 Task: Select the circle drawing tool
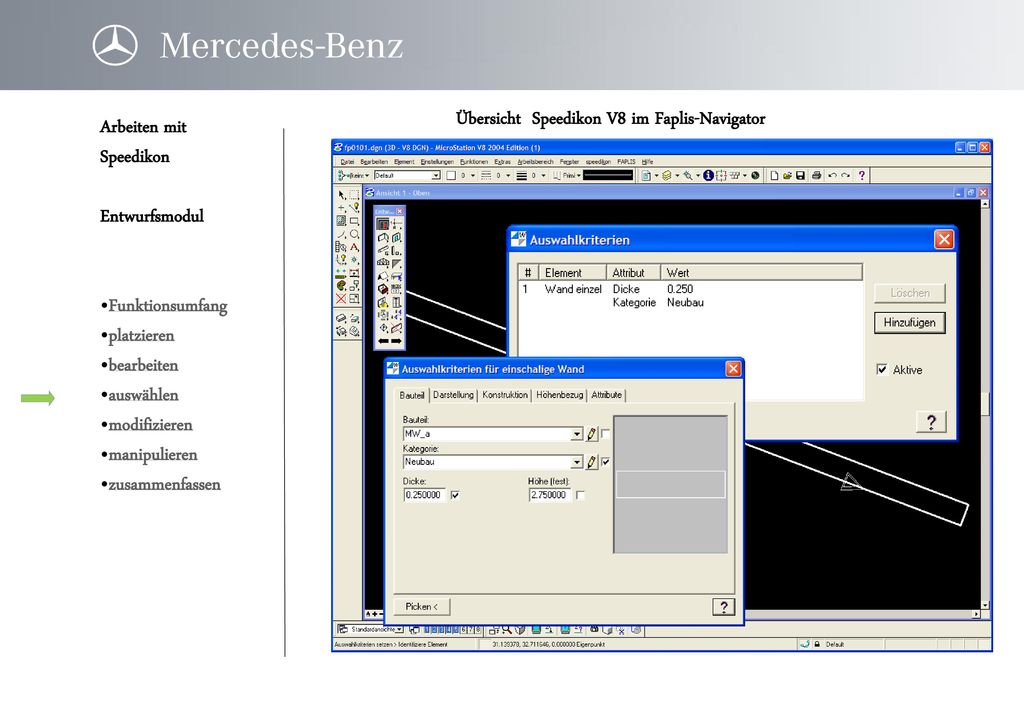pyautogui.click(x=354, y=234)
